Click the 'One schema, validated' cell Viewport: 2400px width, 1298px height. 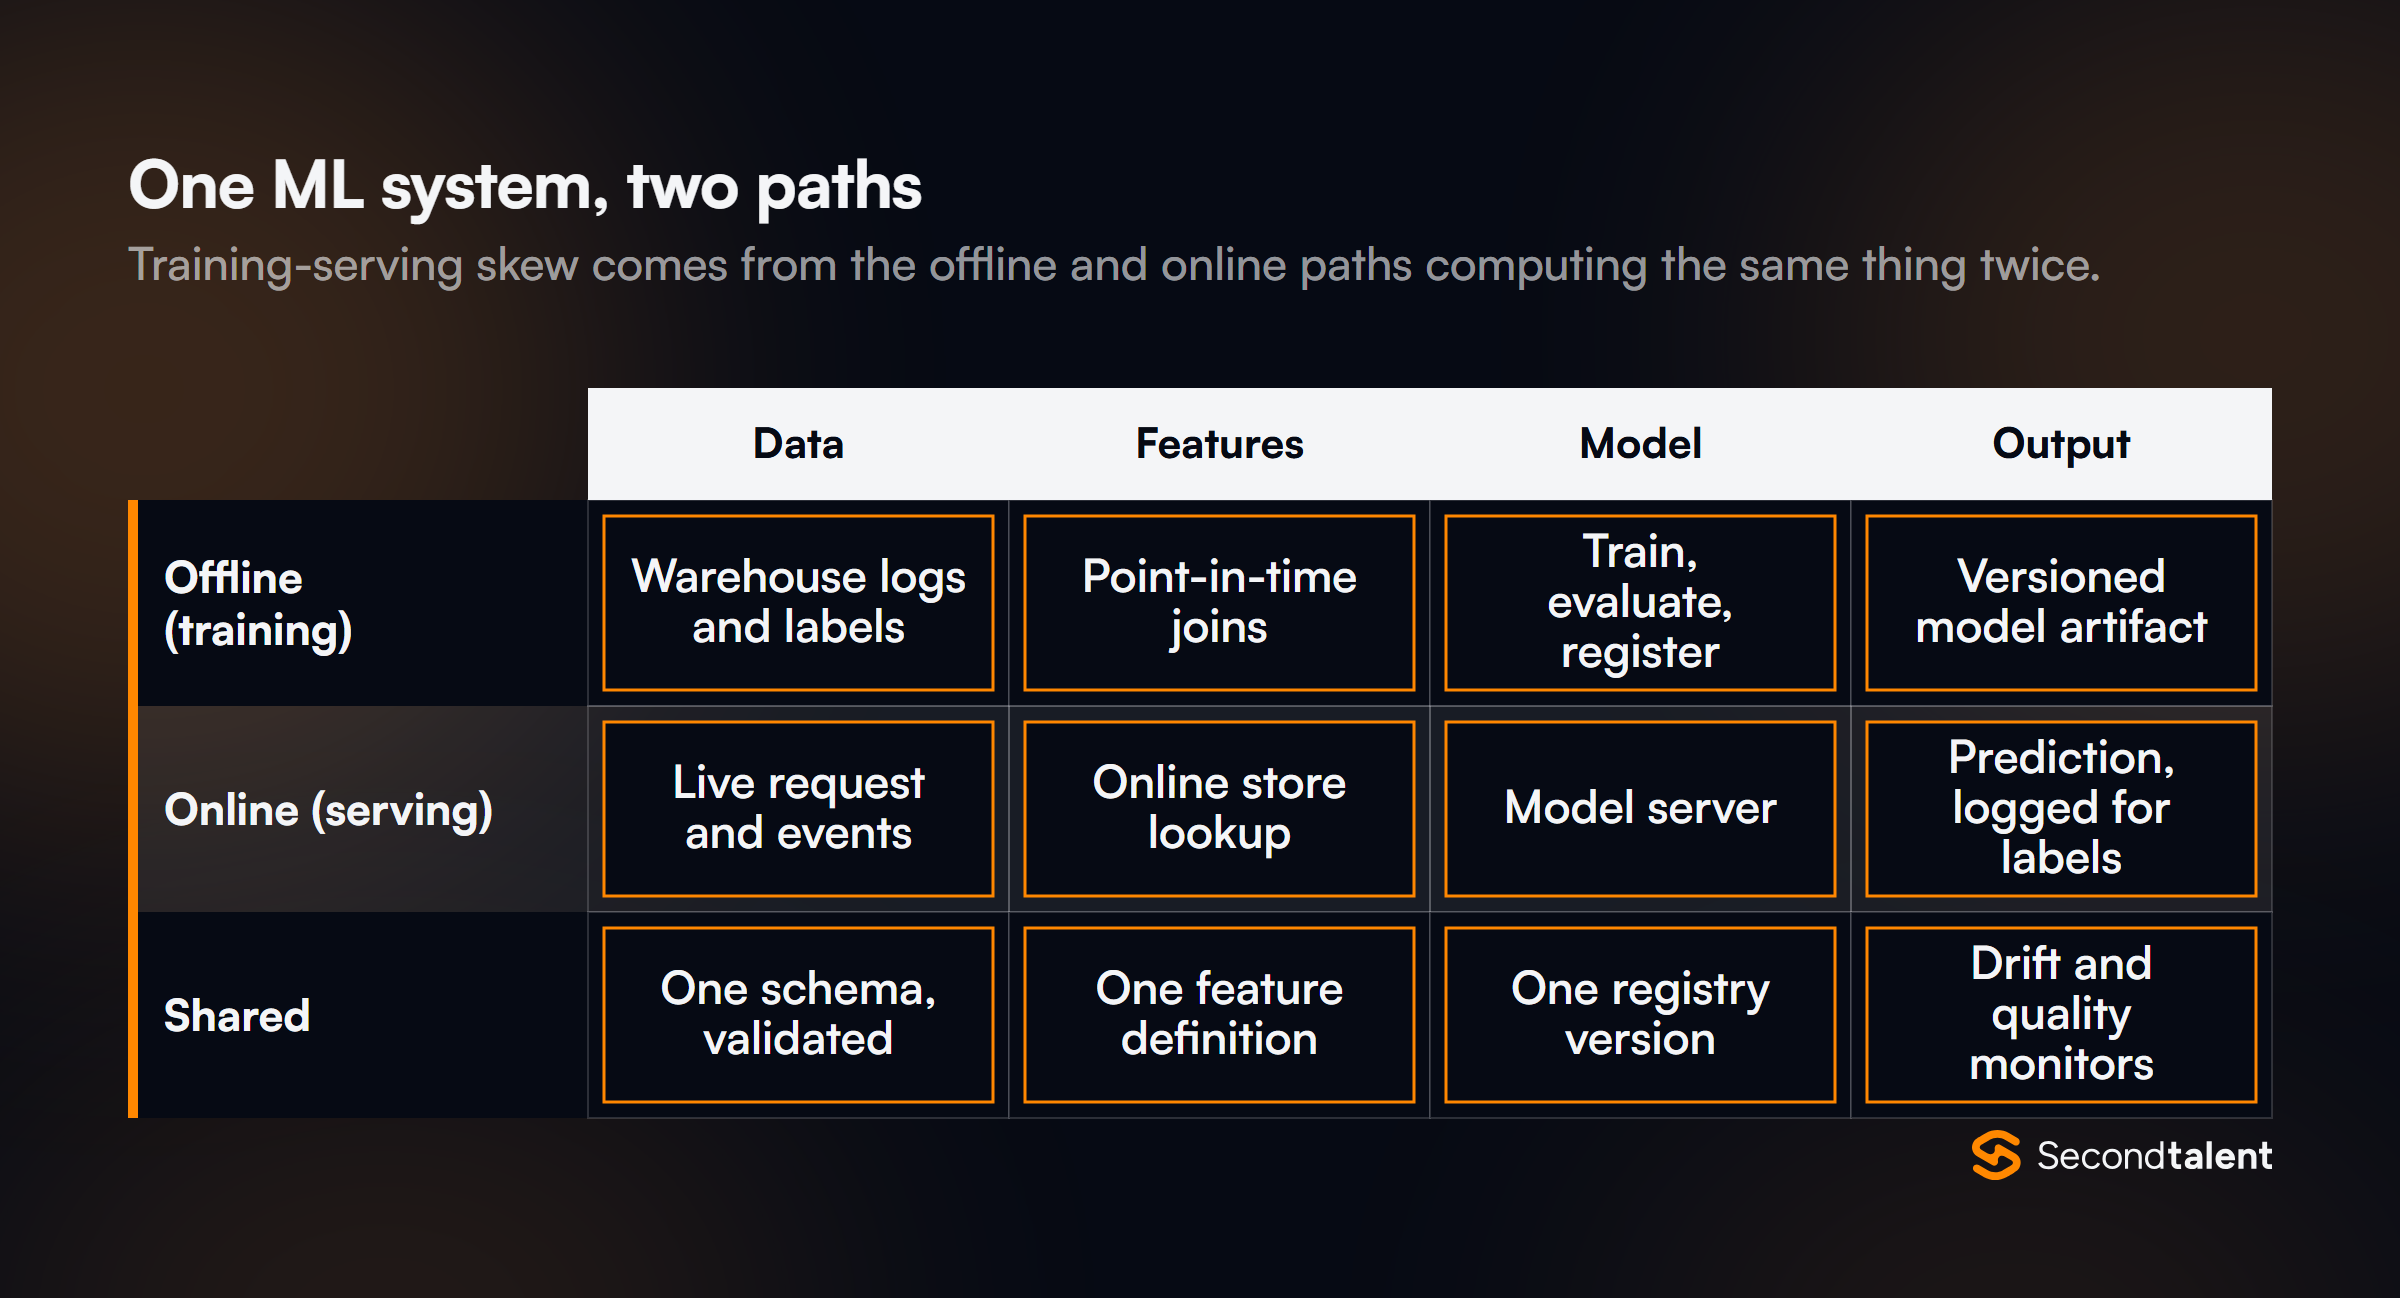[798, 1015]
